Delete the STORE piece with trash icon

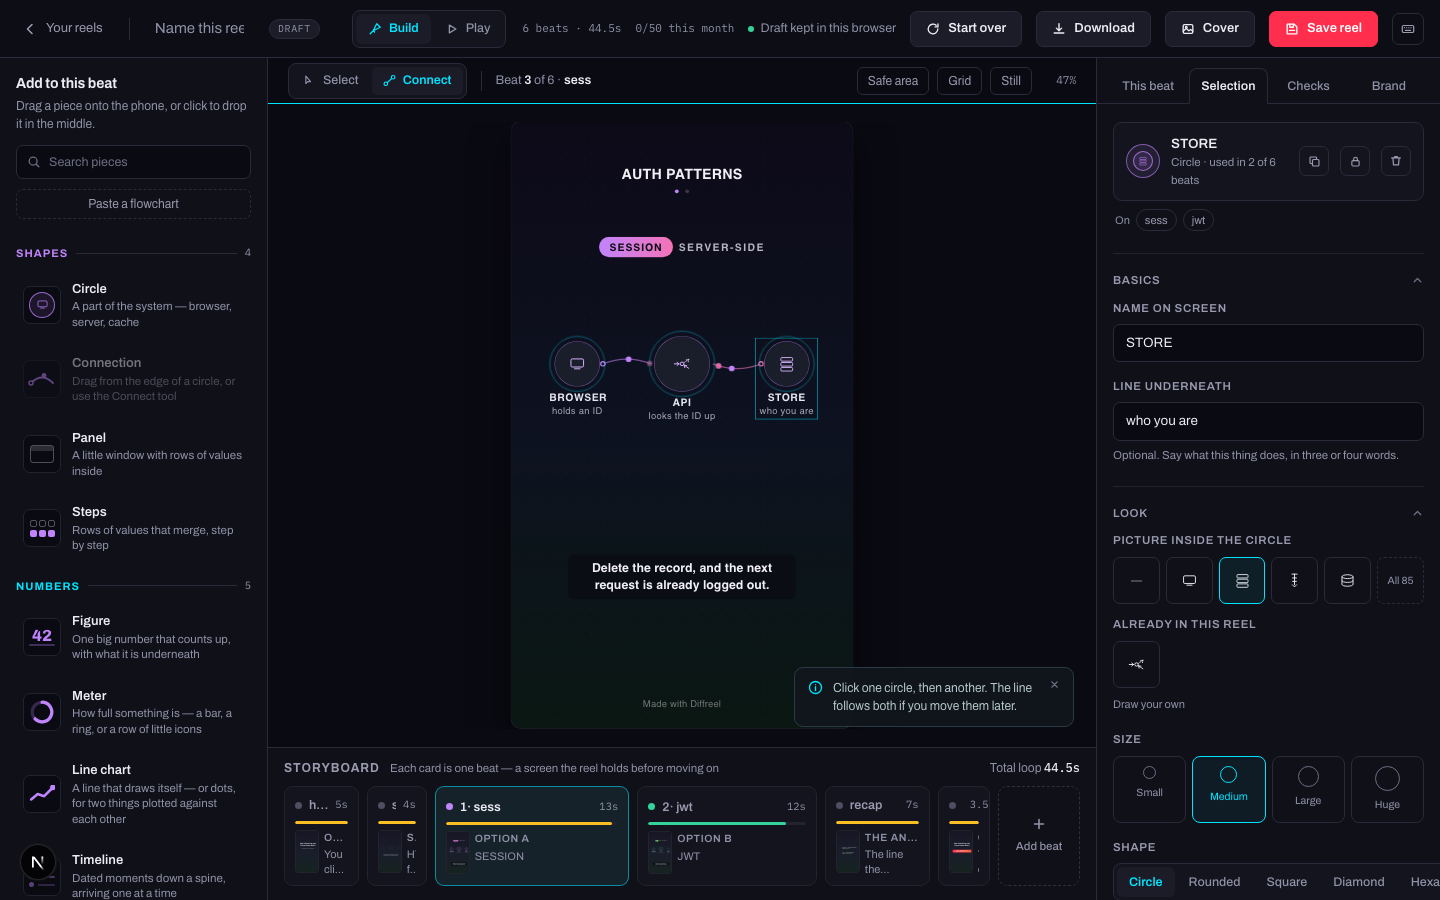(x=1396, y=161)
